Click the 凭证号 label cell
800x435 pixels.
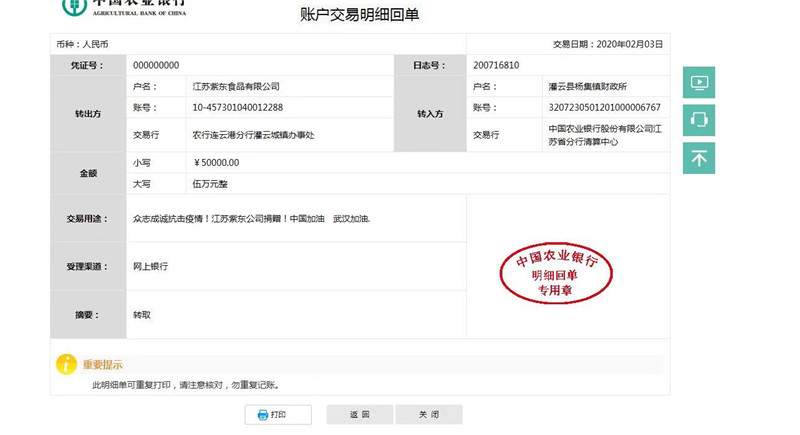click(88, 65)
